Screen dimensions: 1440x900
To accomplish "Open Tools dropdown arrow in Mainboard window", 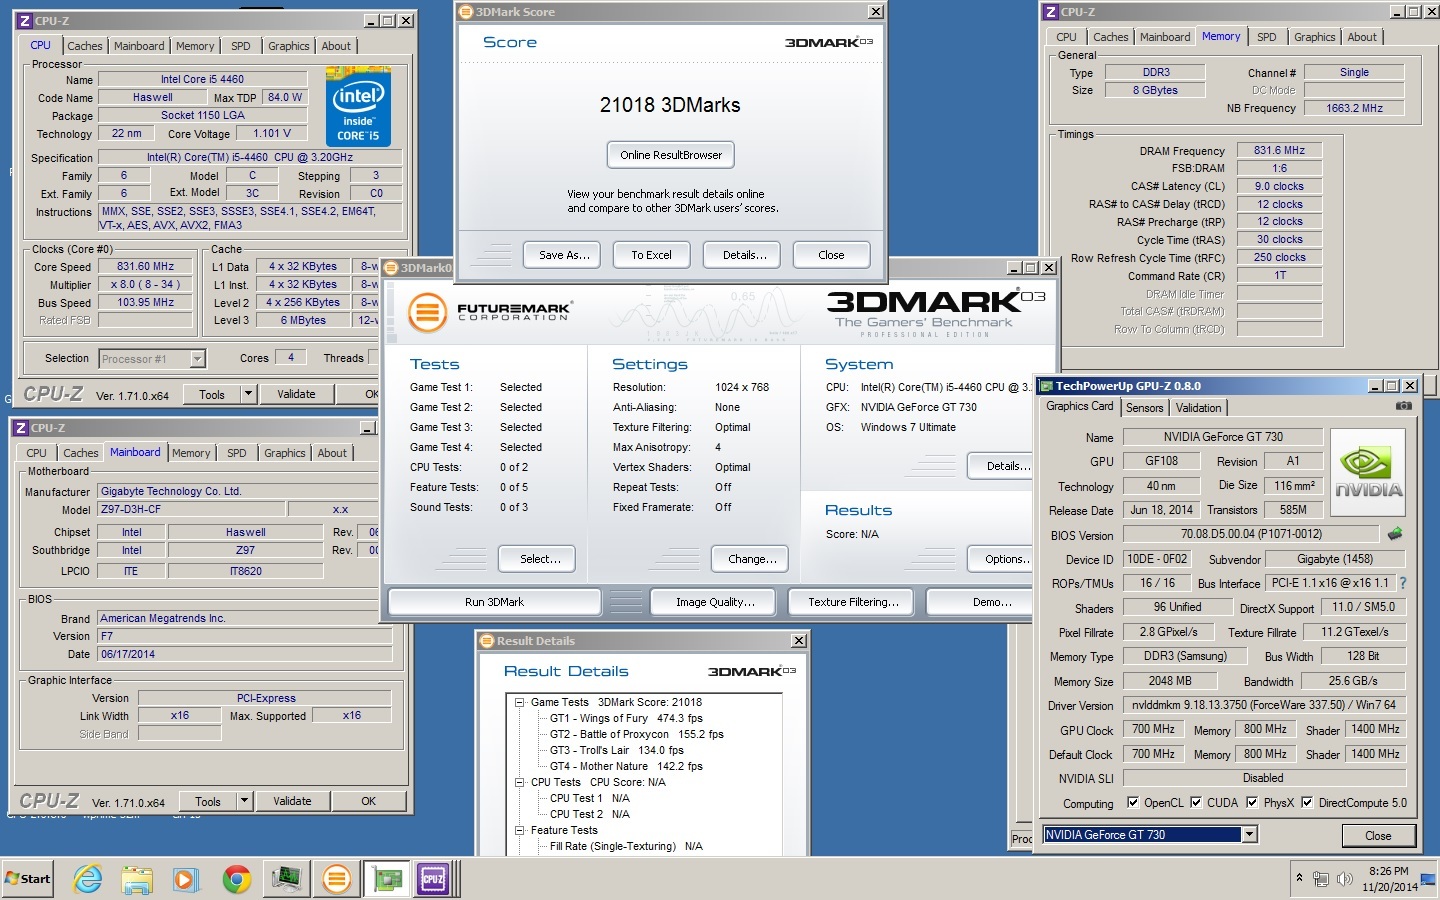I will 244,801.
